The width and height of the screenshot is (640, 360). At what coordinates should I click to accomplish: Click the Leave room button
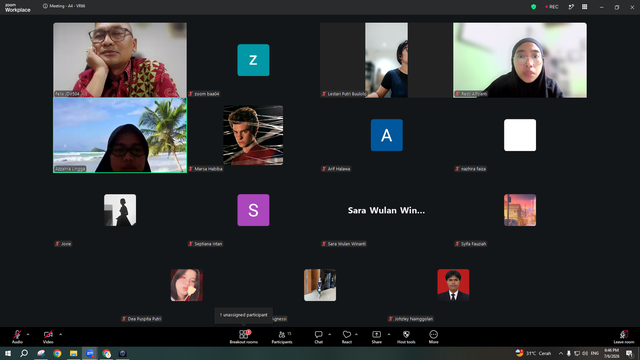click(624, 337)
